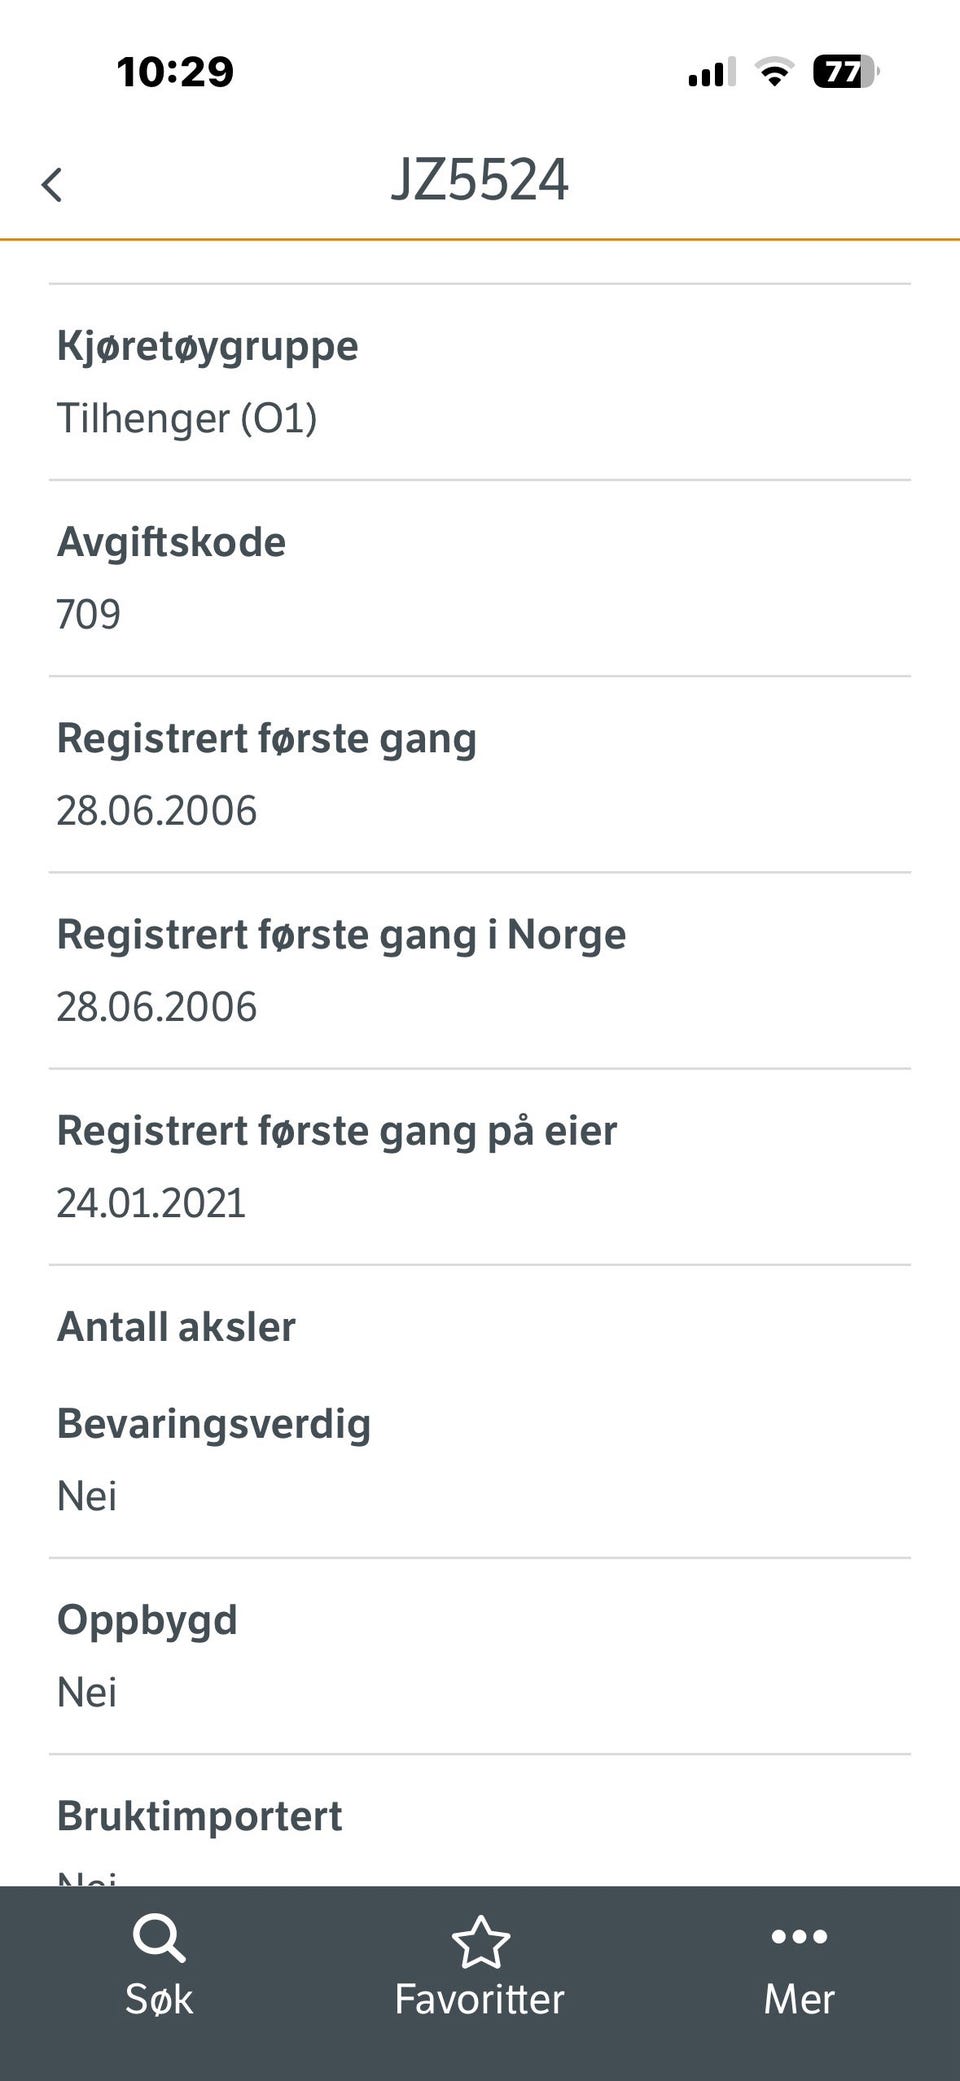Tap the Avgiftskode value 709
This screenshot has height=2081, width=960.
click(x=89, y=614)
